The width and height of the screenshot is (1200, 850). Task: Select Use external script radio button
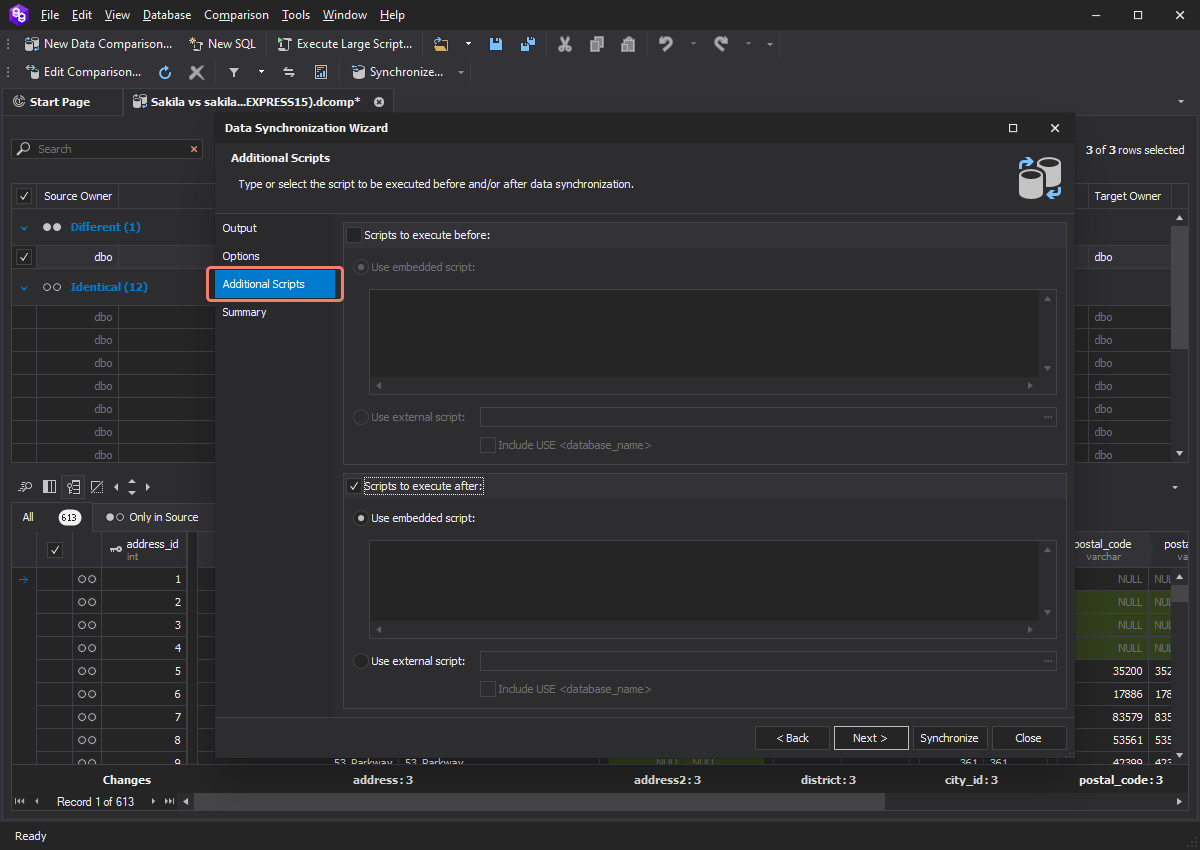pyautogui.click(x=360, y=661)
